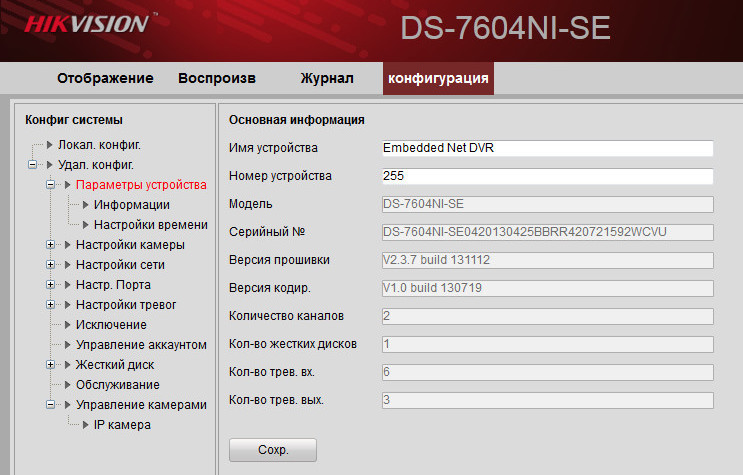Screen dimensions: 743x475
Task: Collapse the Параметры устройства node
Action: point(50,185)
